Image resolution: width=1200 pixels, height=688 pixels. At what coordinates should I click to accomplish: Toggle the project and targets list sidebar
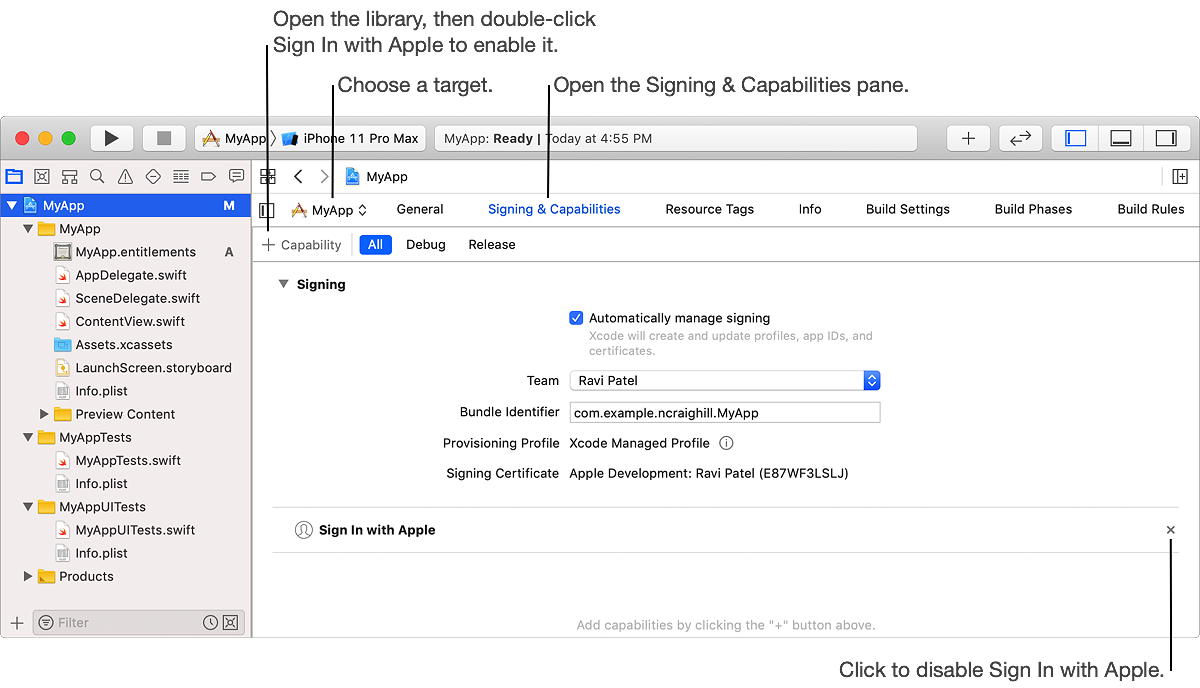(267, 211)
